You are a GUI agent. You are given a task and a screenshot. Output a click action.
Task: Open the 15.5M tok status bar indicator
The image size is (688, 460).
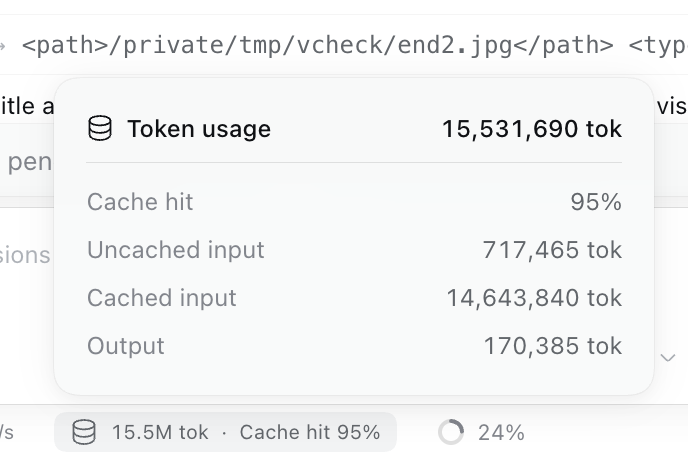pos(226,432)
